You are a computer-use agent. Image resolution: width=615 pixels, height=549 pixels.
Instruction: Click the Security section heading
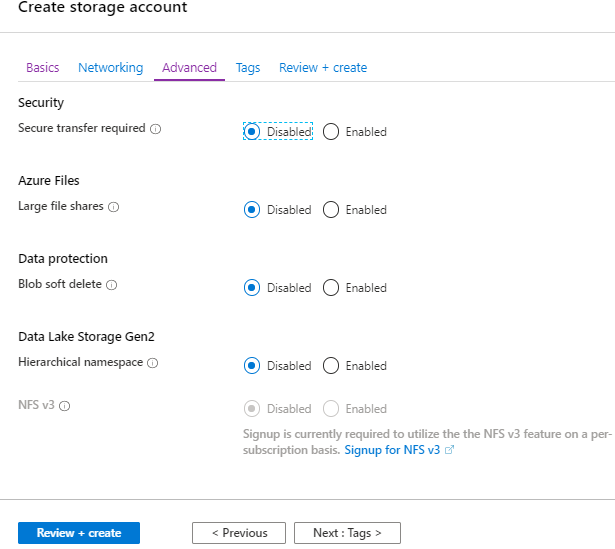(41, 103)
